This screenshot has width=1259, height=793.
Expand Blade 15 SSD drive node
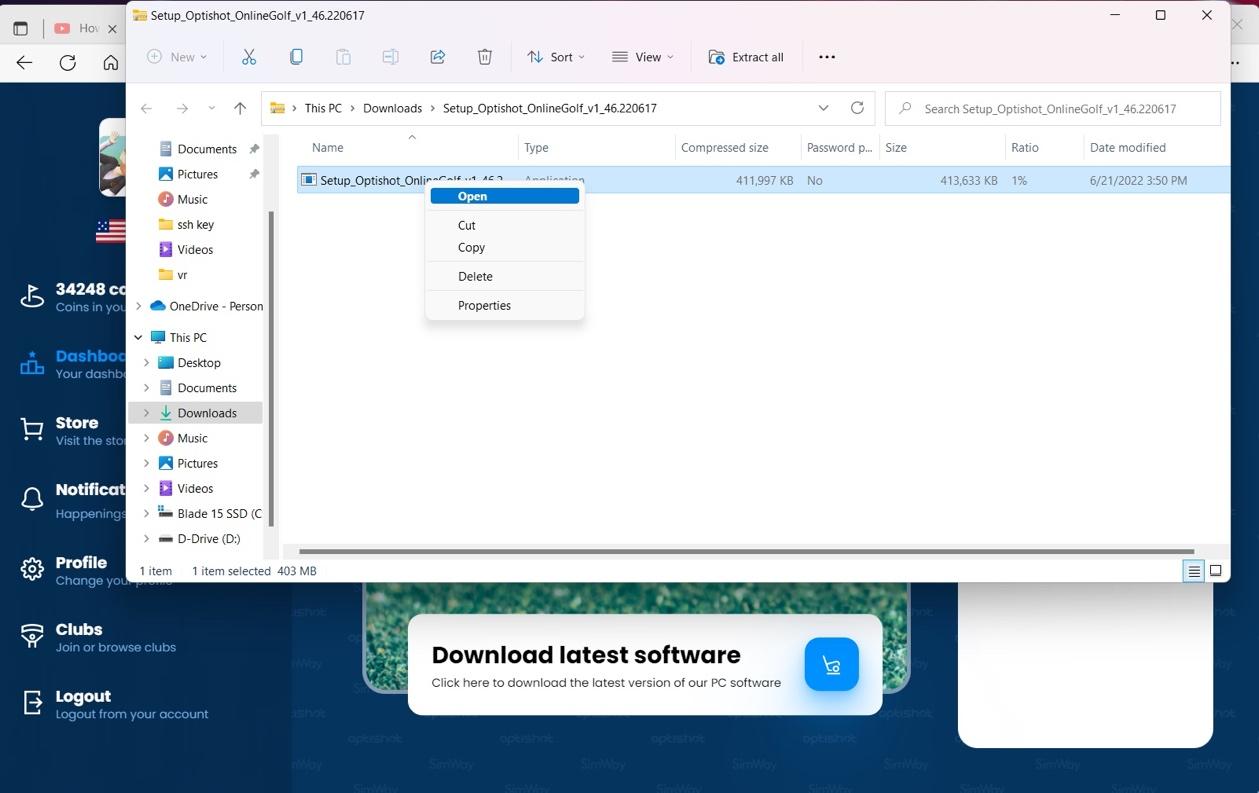point(147,513)
